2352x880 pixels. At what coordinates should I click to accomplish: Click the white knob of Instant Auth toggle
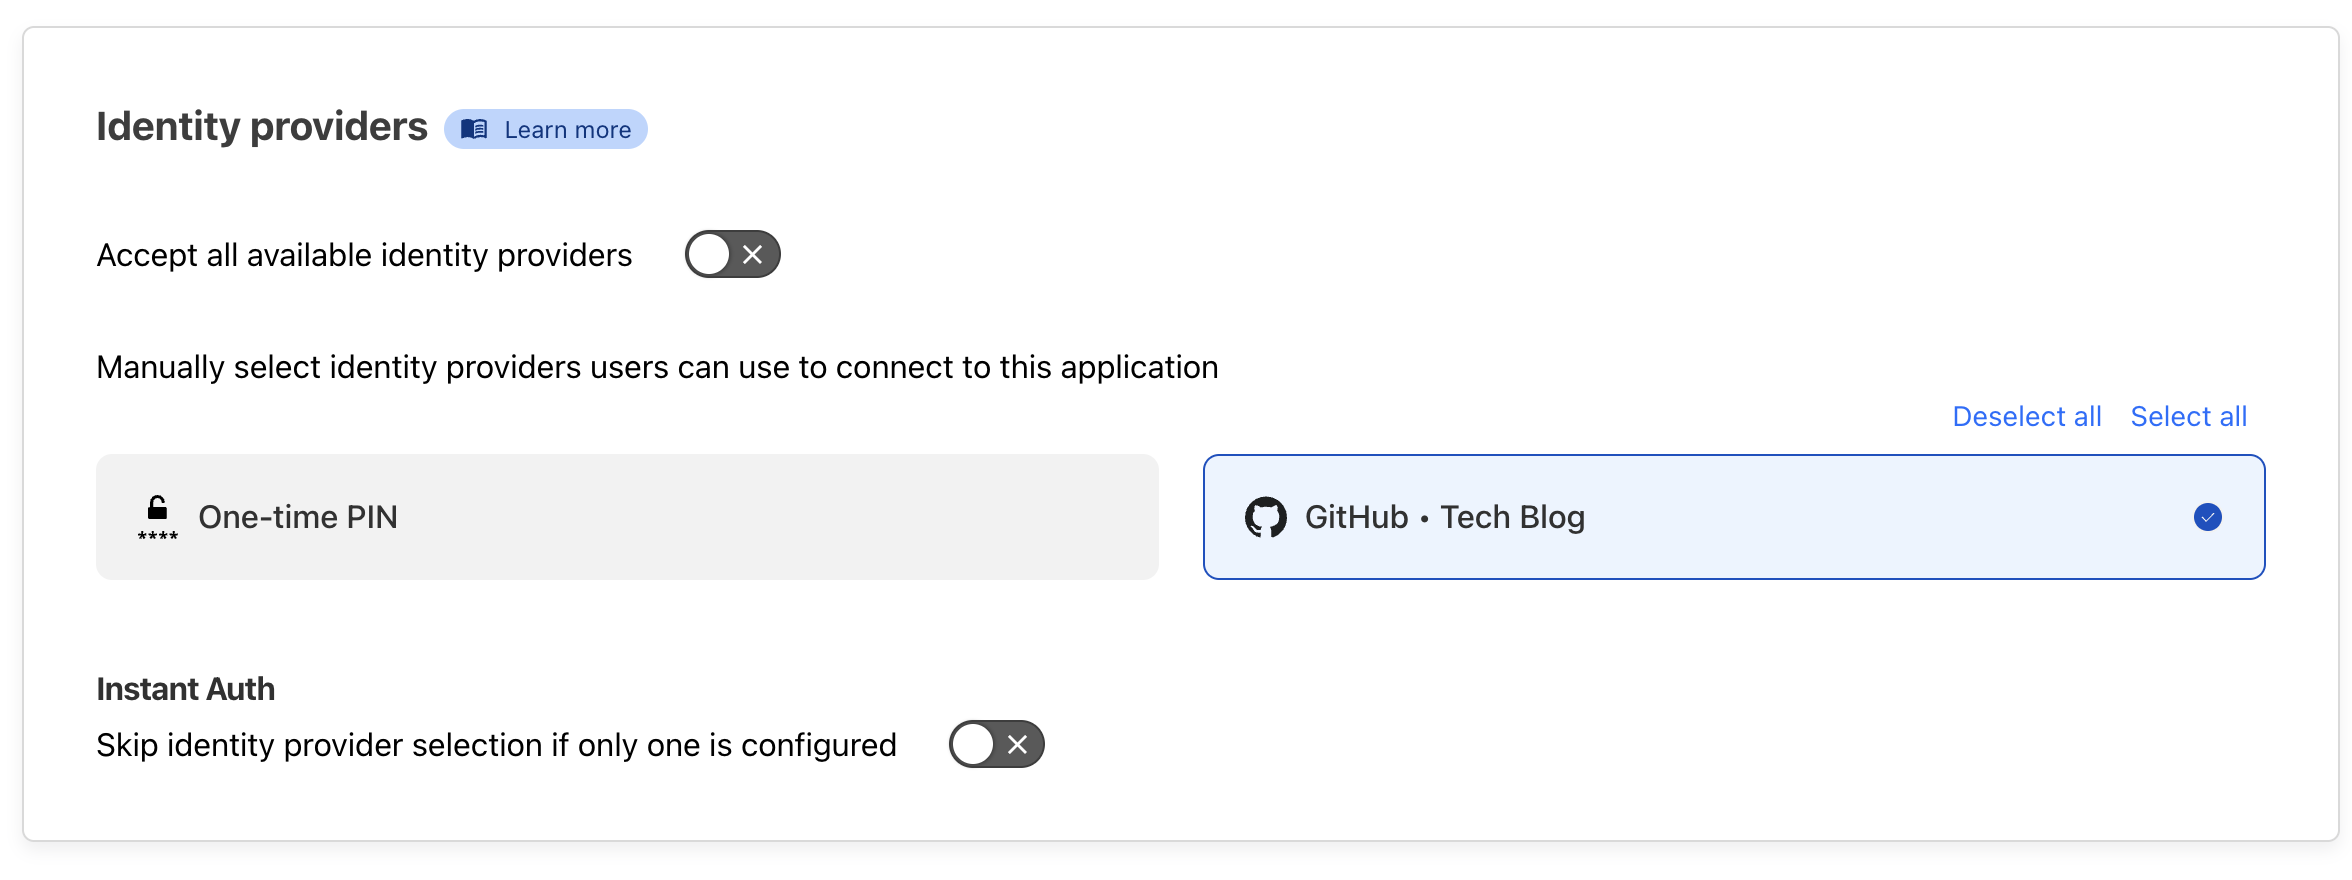tap(973, 744)
